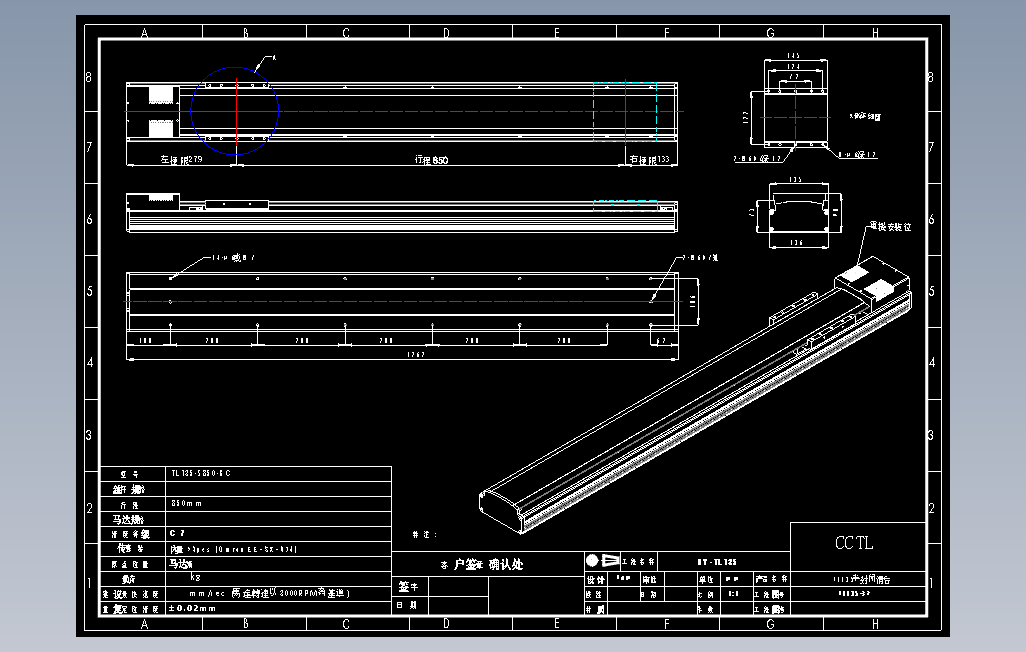The height and width of the screenshot is (652, 1026).
Task: Click the C7 precision grade cell
Action: pos(279,534)
